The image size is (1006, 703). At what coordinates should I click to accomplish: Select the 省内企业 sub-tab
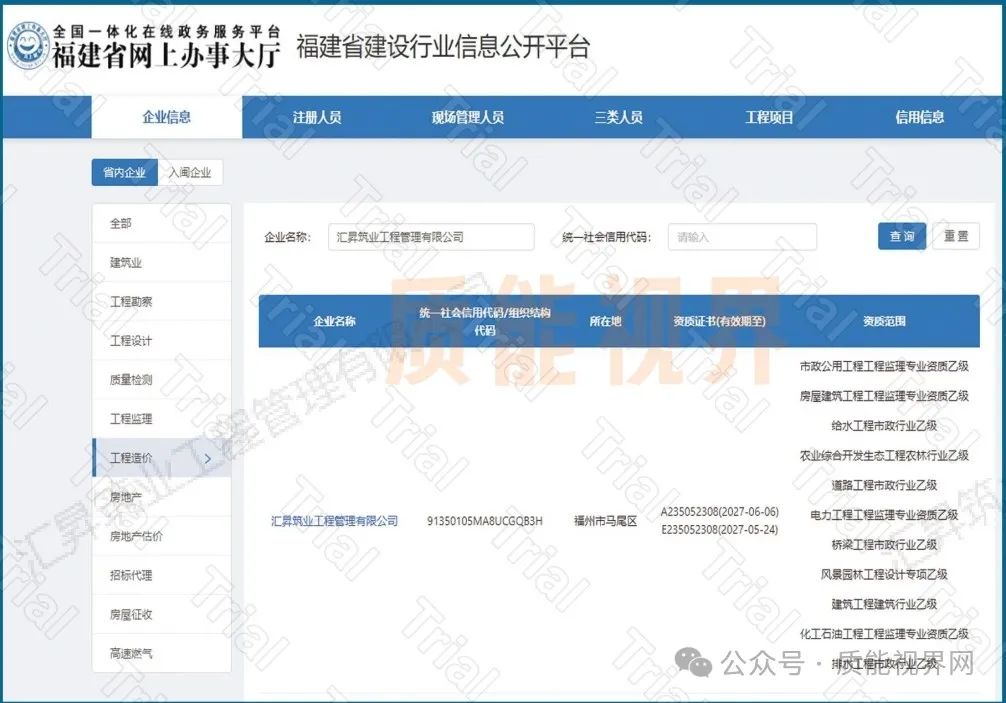coord(124,173)
